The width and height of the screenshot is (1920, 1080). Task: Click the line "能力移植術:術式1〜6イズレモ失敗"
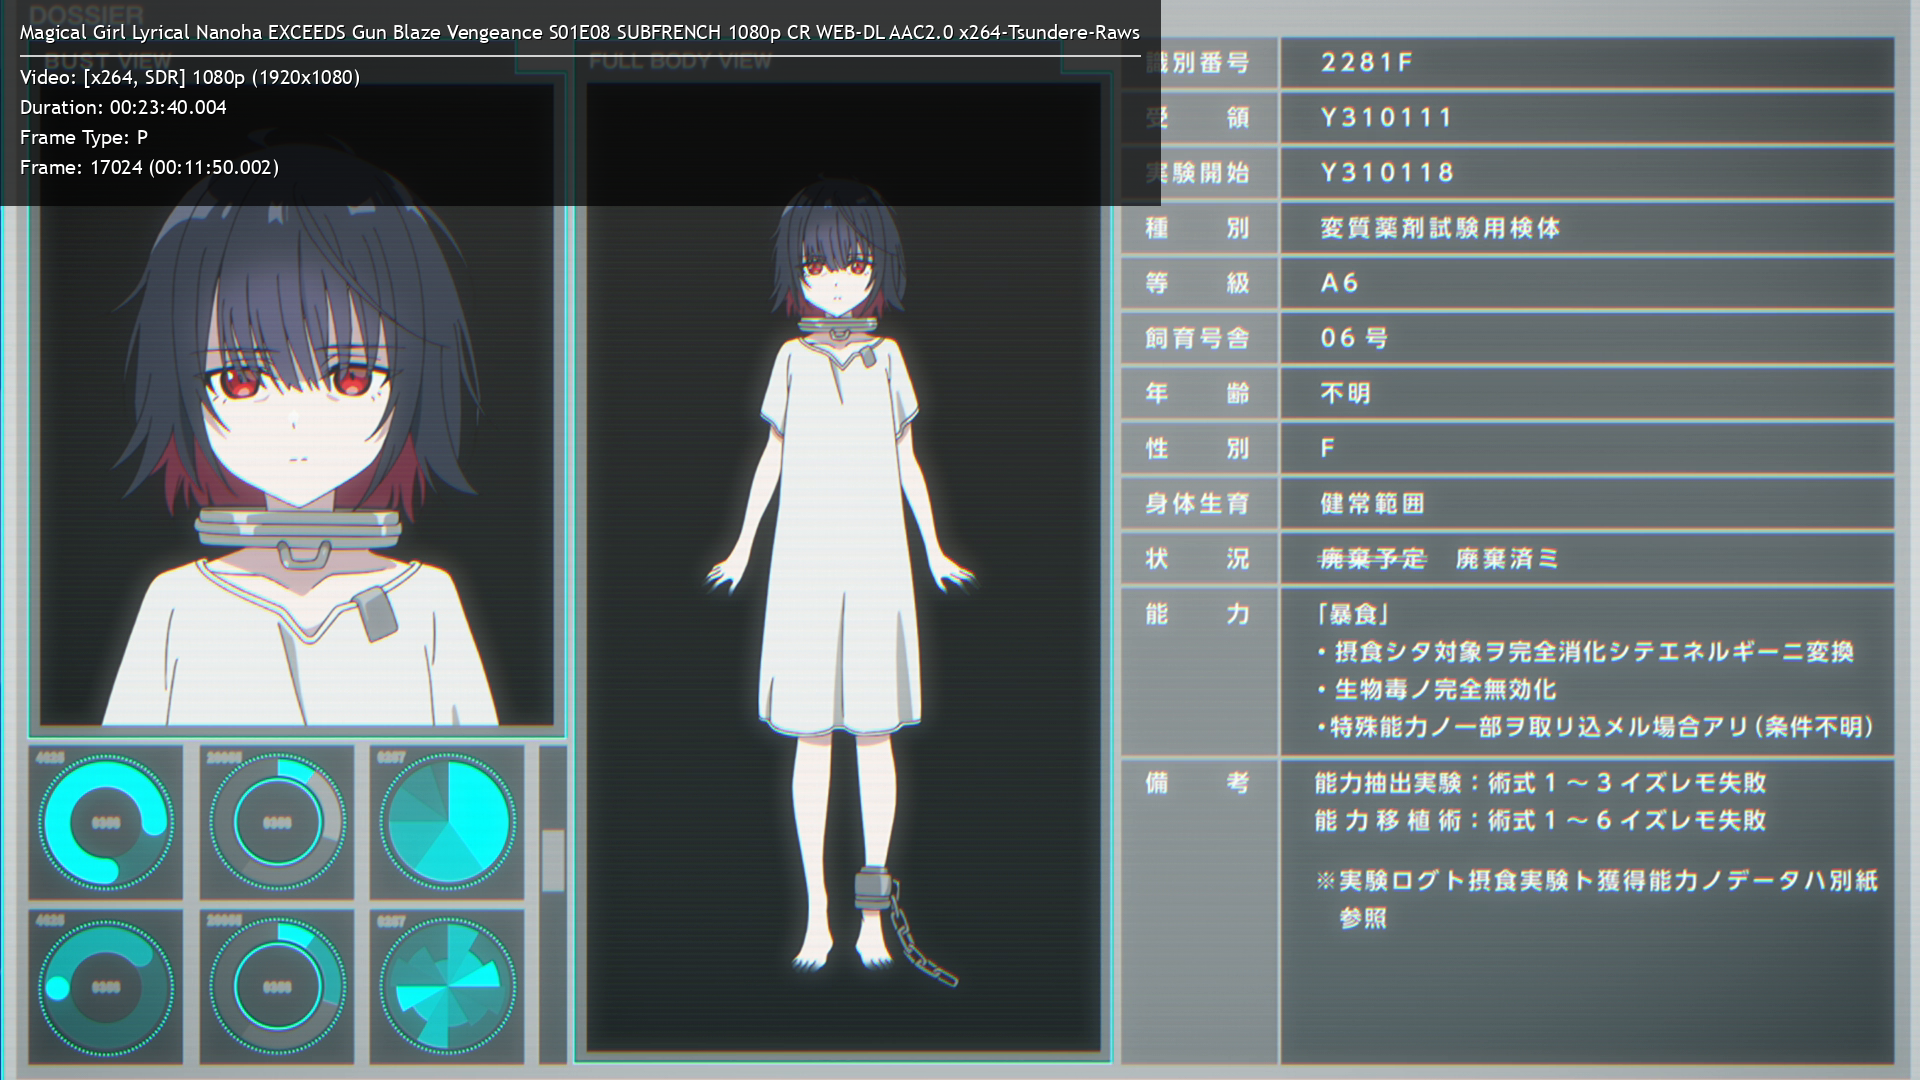1541,821
